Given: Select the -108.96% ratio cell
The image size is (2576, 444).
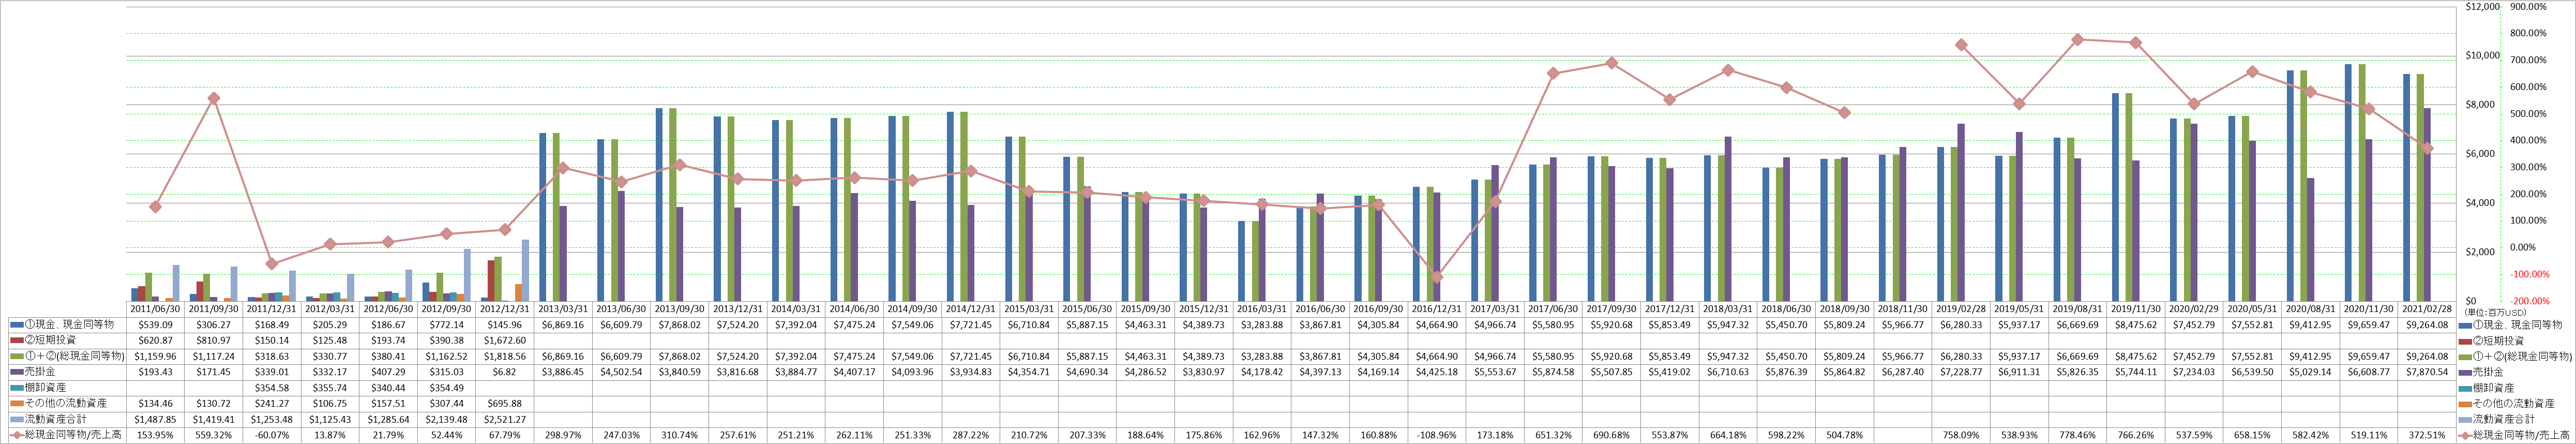Looking at the screenshot, I should pyautogui.click(x=1438, y=435).
